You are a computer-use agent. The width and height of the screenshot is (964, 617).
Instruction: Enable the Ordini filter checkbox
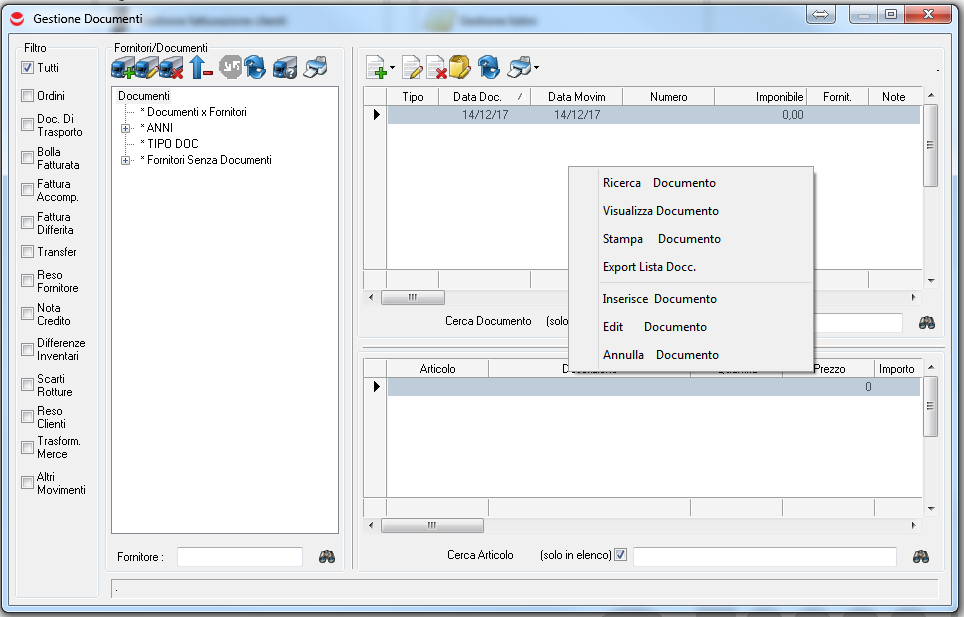pyautogui.click(x=28, y=96)
